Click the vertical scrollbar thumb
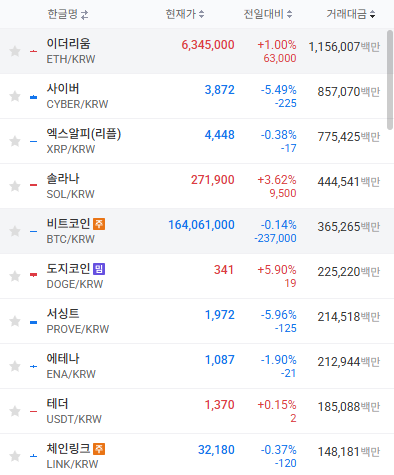 (390, 80)
